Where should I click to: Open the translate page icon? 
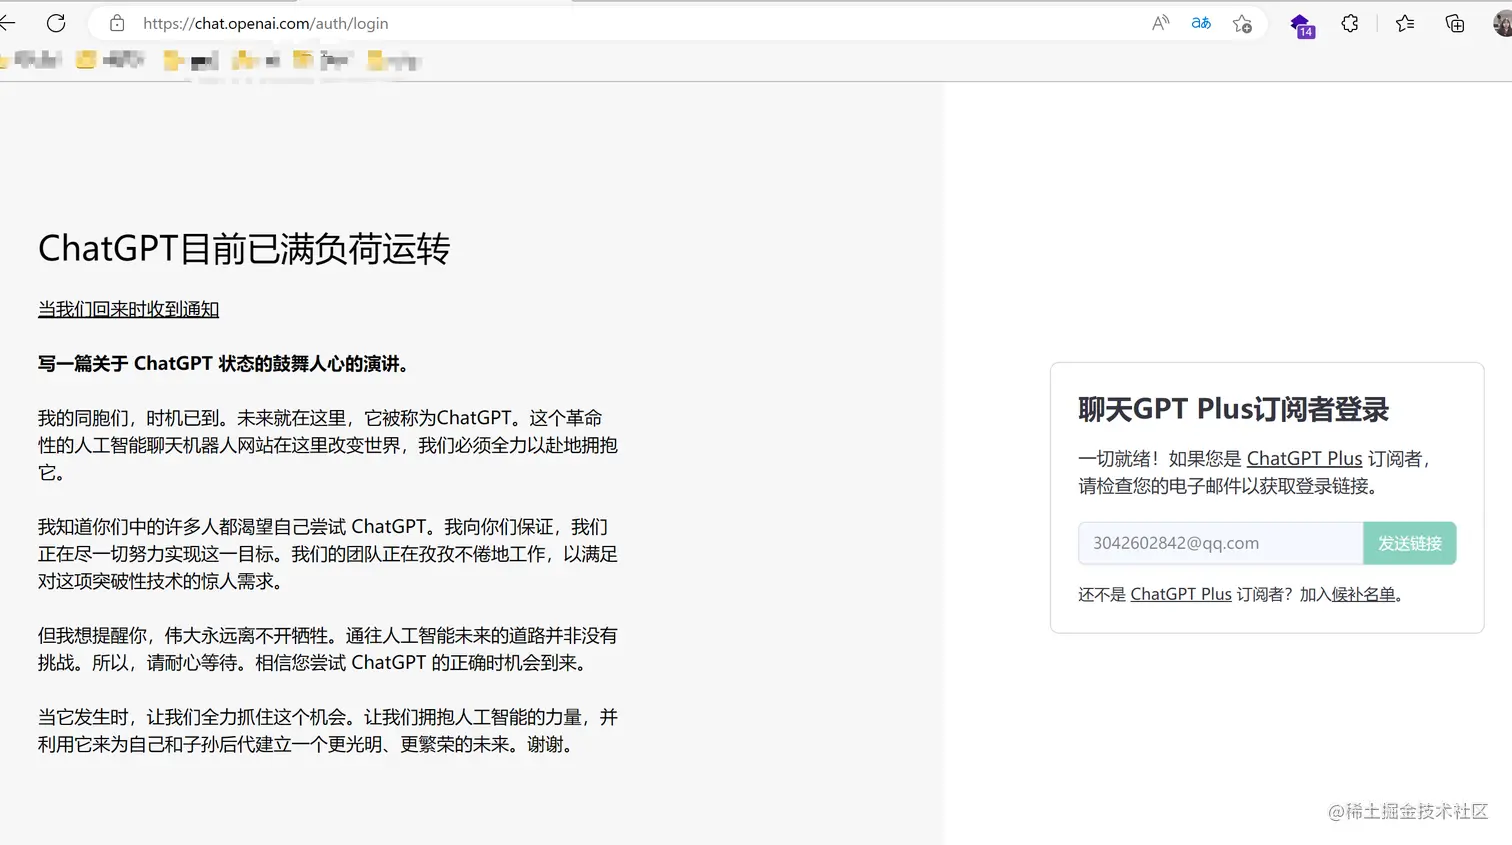[x=1201, y=23]
